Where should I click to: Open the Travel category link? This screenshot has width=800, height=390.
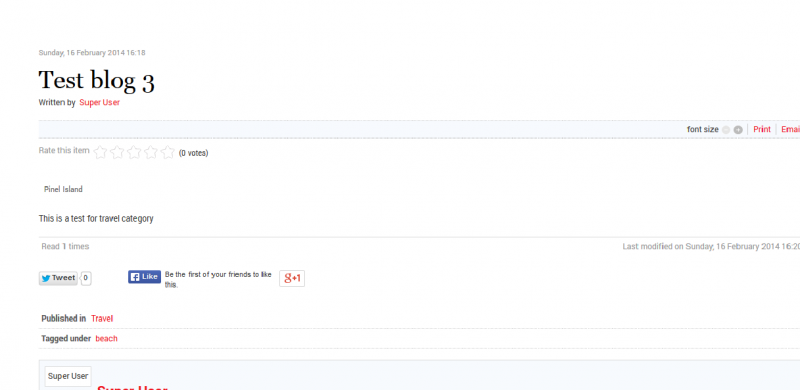tap(102, 319)
